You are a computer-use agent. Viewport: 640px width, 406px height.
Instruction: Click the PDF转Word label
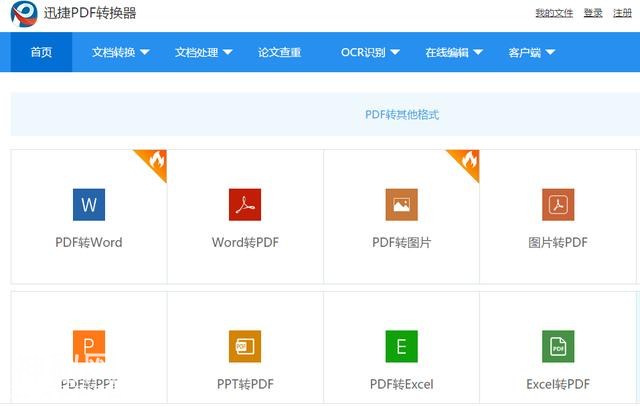pyautogui.click(x=89, y=242)
